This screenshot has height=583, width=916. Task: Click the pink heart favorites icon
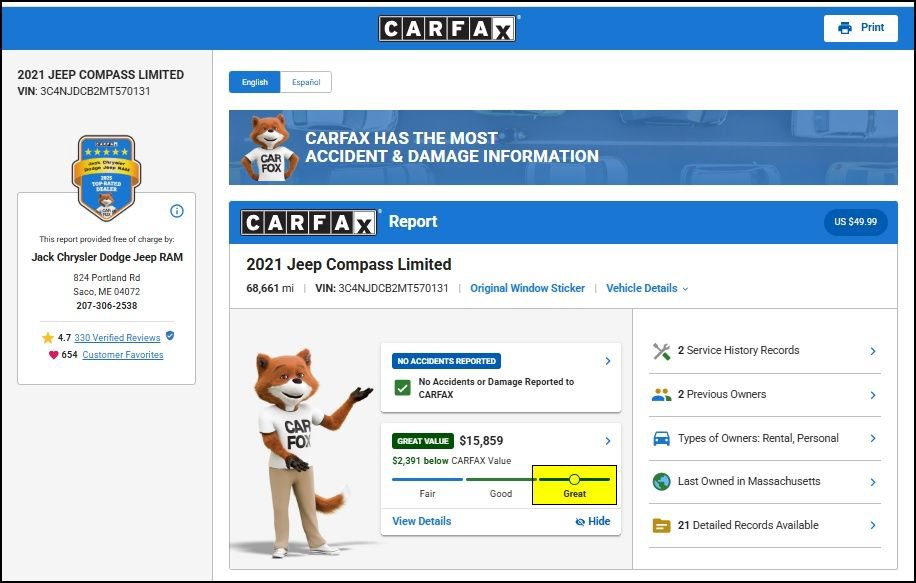53,355
